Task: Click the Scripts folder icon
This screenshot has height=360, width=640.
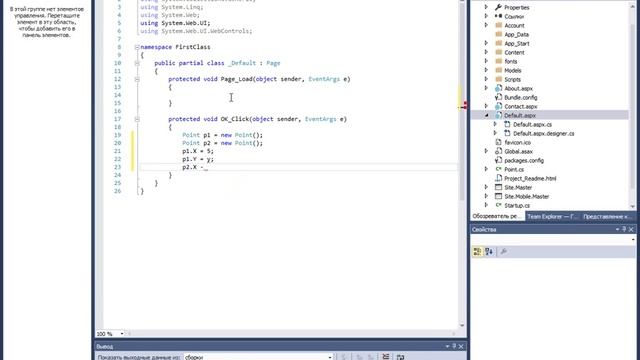Action: coord(498,79)
